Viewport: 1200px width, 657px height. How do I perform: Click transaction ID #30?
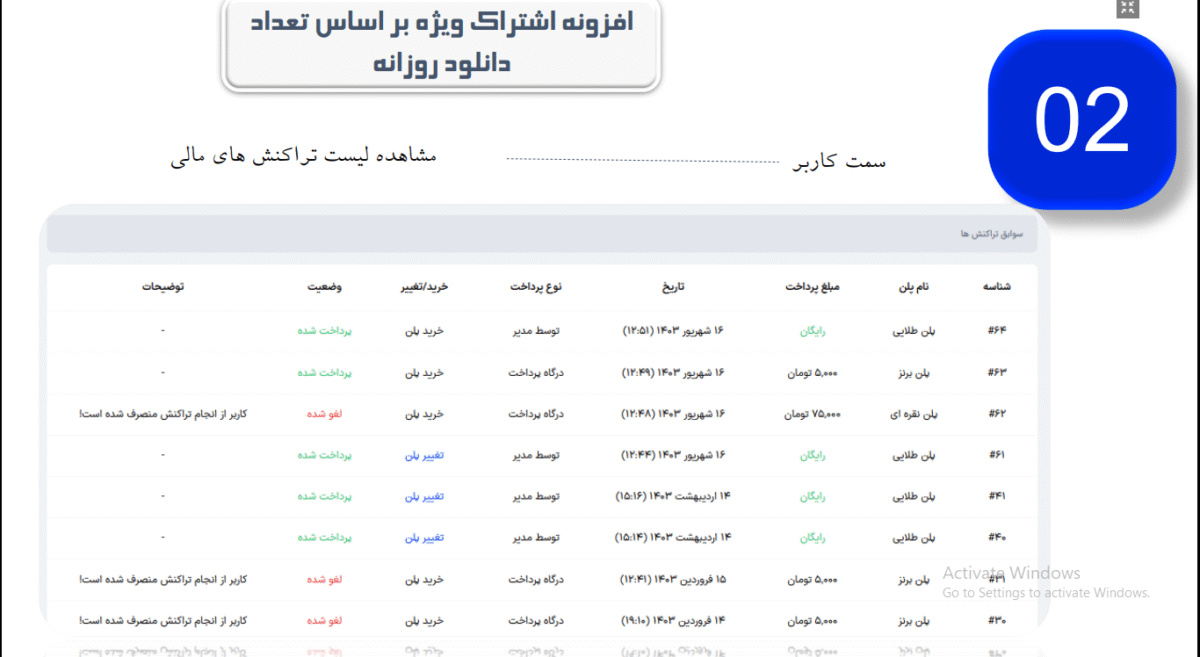997,621
